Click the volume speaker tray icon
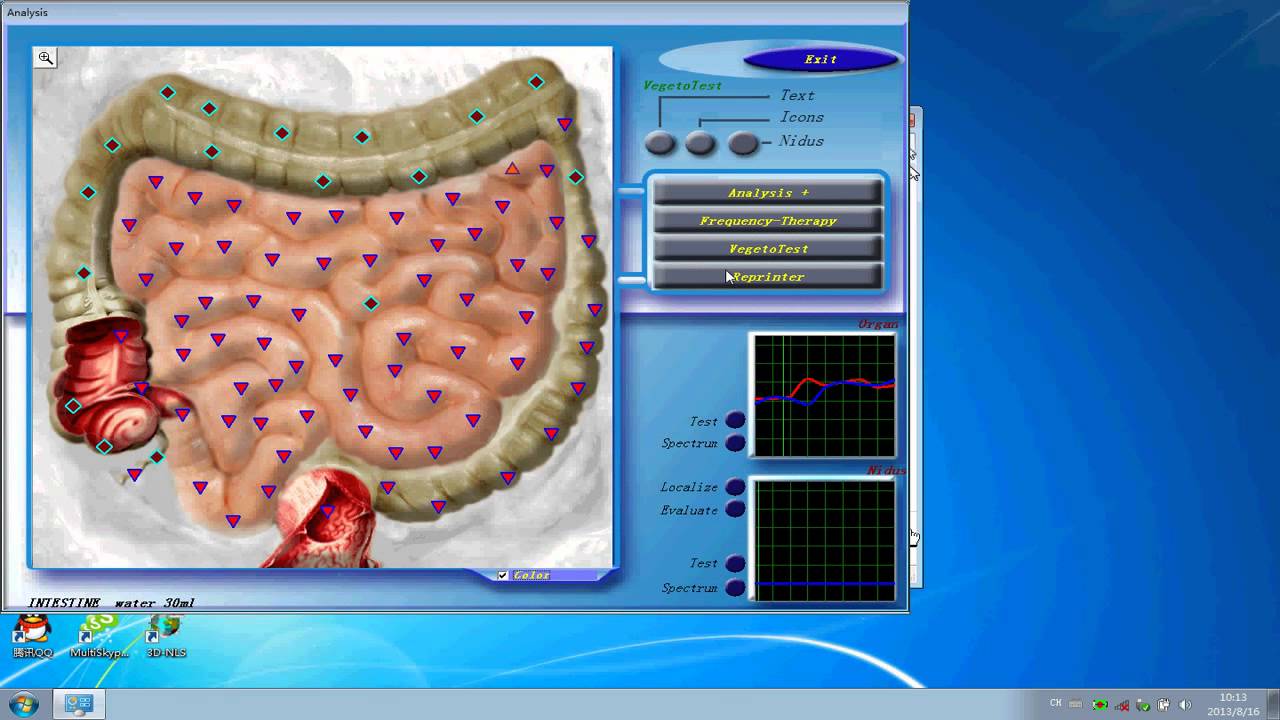 point(1186,704)
